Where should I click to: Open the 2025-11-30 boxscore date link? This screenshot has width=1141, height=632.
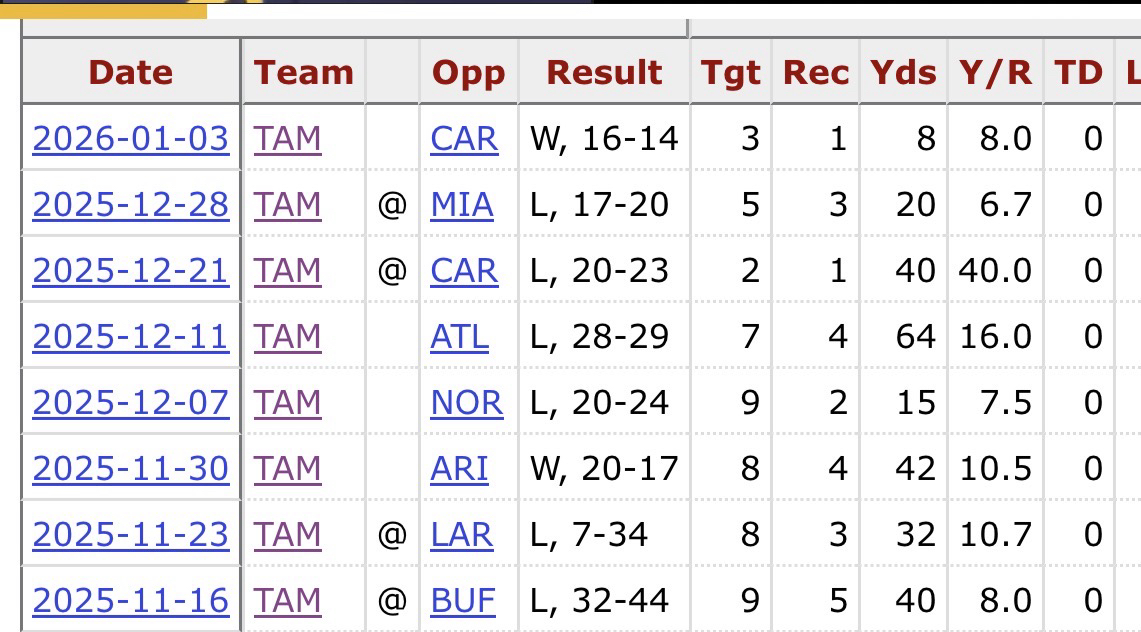coord(130,468)
